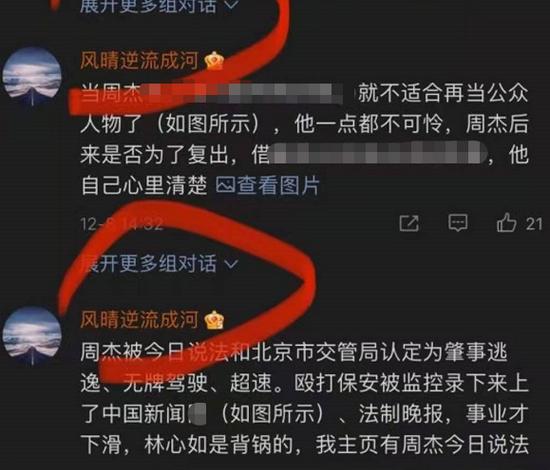The height and width of the screenshot is (470, 550).
Task: Open the first commenter's cloud avatar
Action: coord(32,78)
